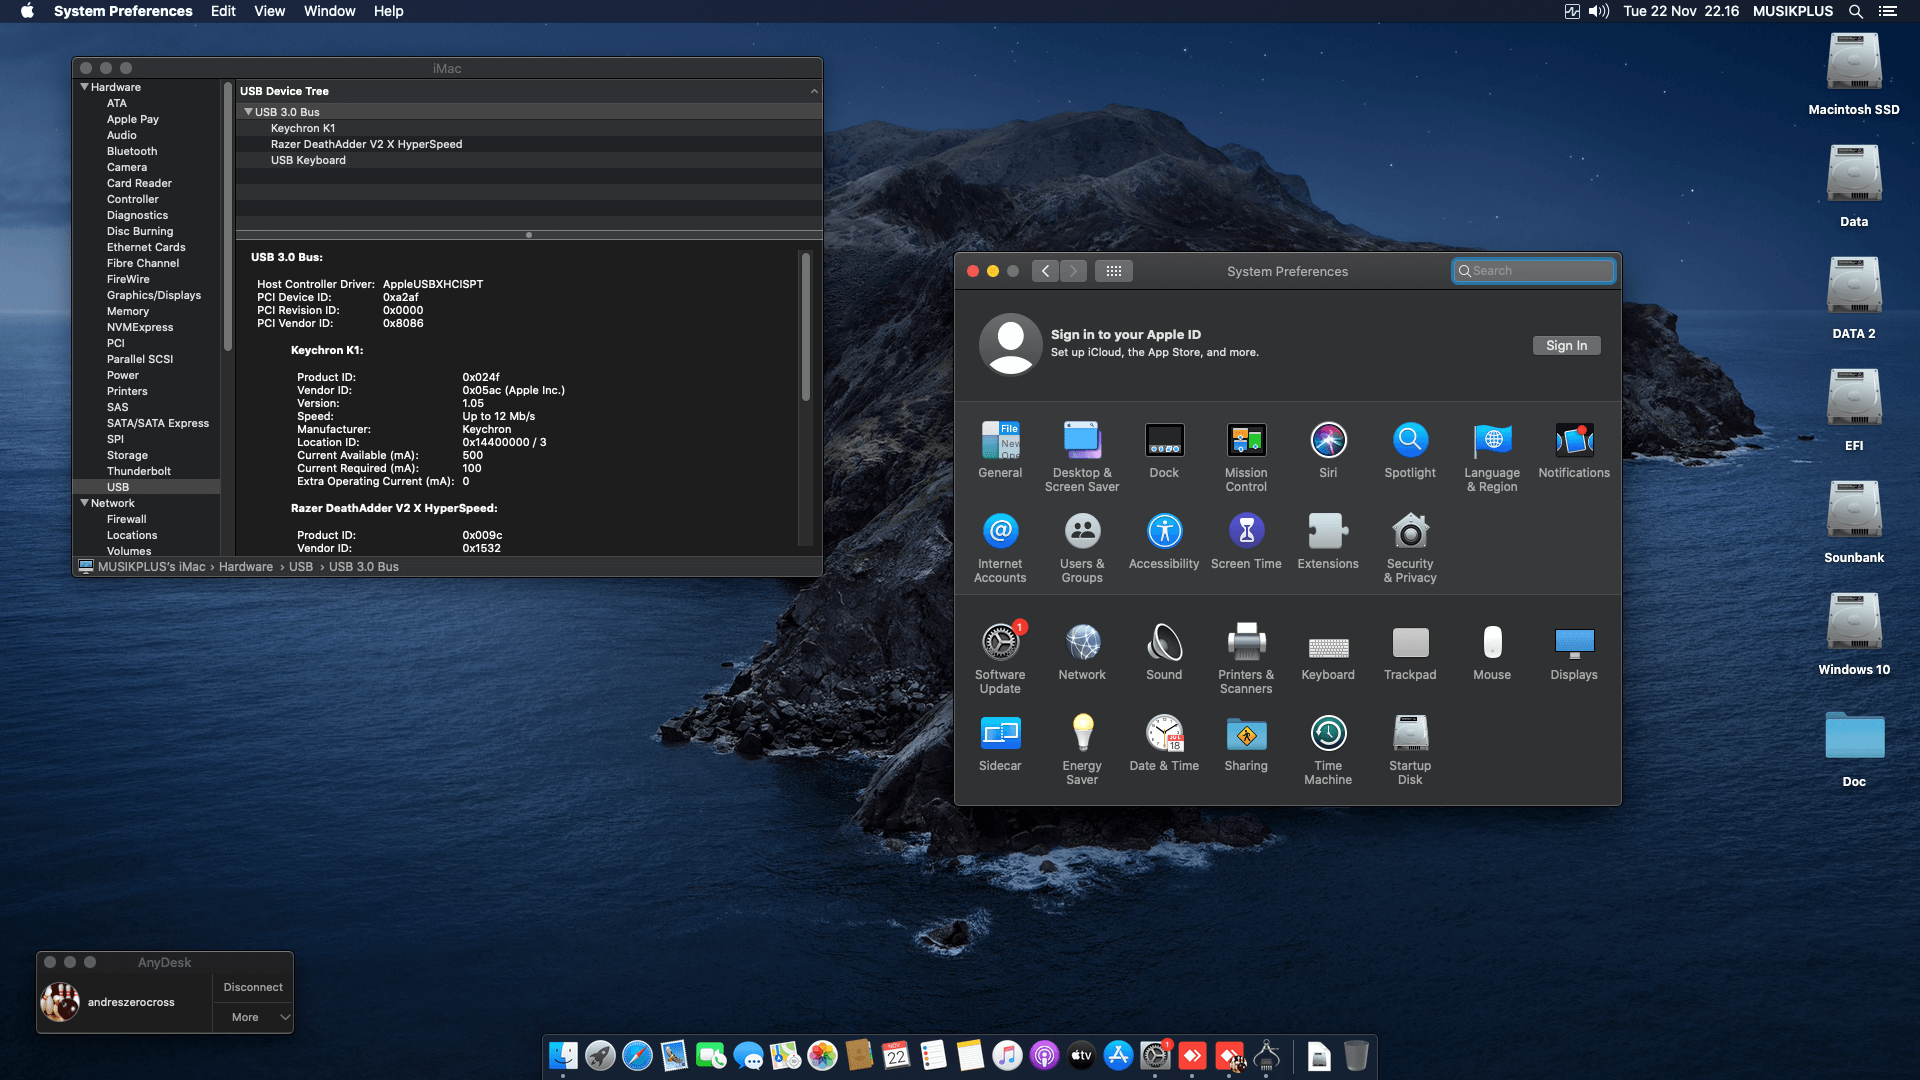Collapse the Hardware tree section
The height and width of the screenshot is (1080, 1920).
(85, 87)
